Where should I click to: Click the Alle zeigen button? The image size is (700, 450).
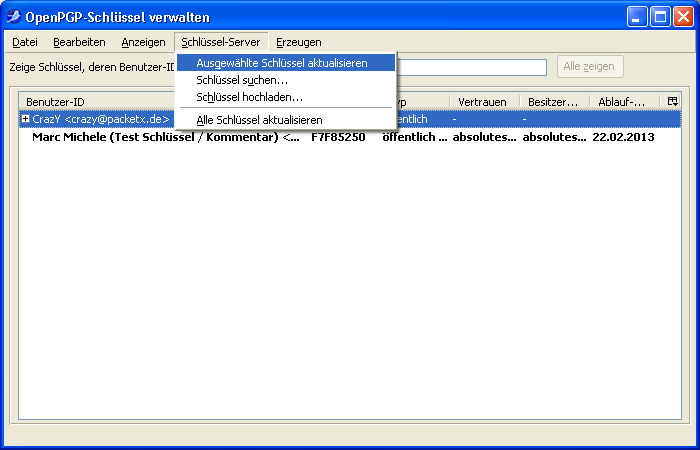coord(590,67)
